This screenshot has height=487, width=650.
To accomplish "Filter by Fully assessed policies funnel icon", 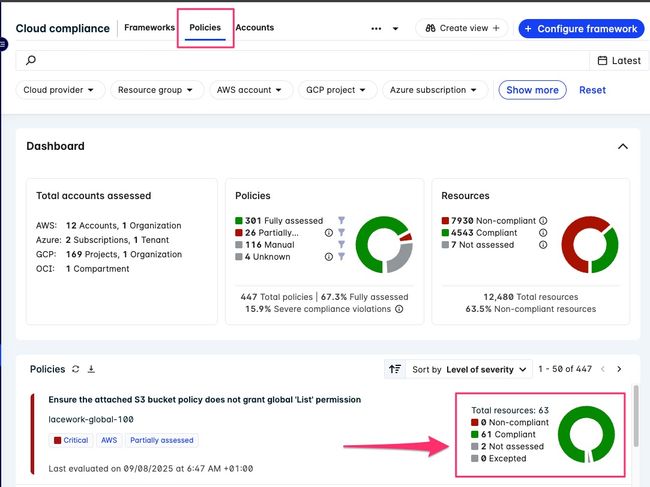I will pyautogui.click(x=341, y=221).
